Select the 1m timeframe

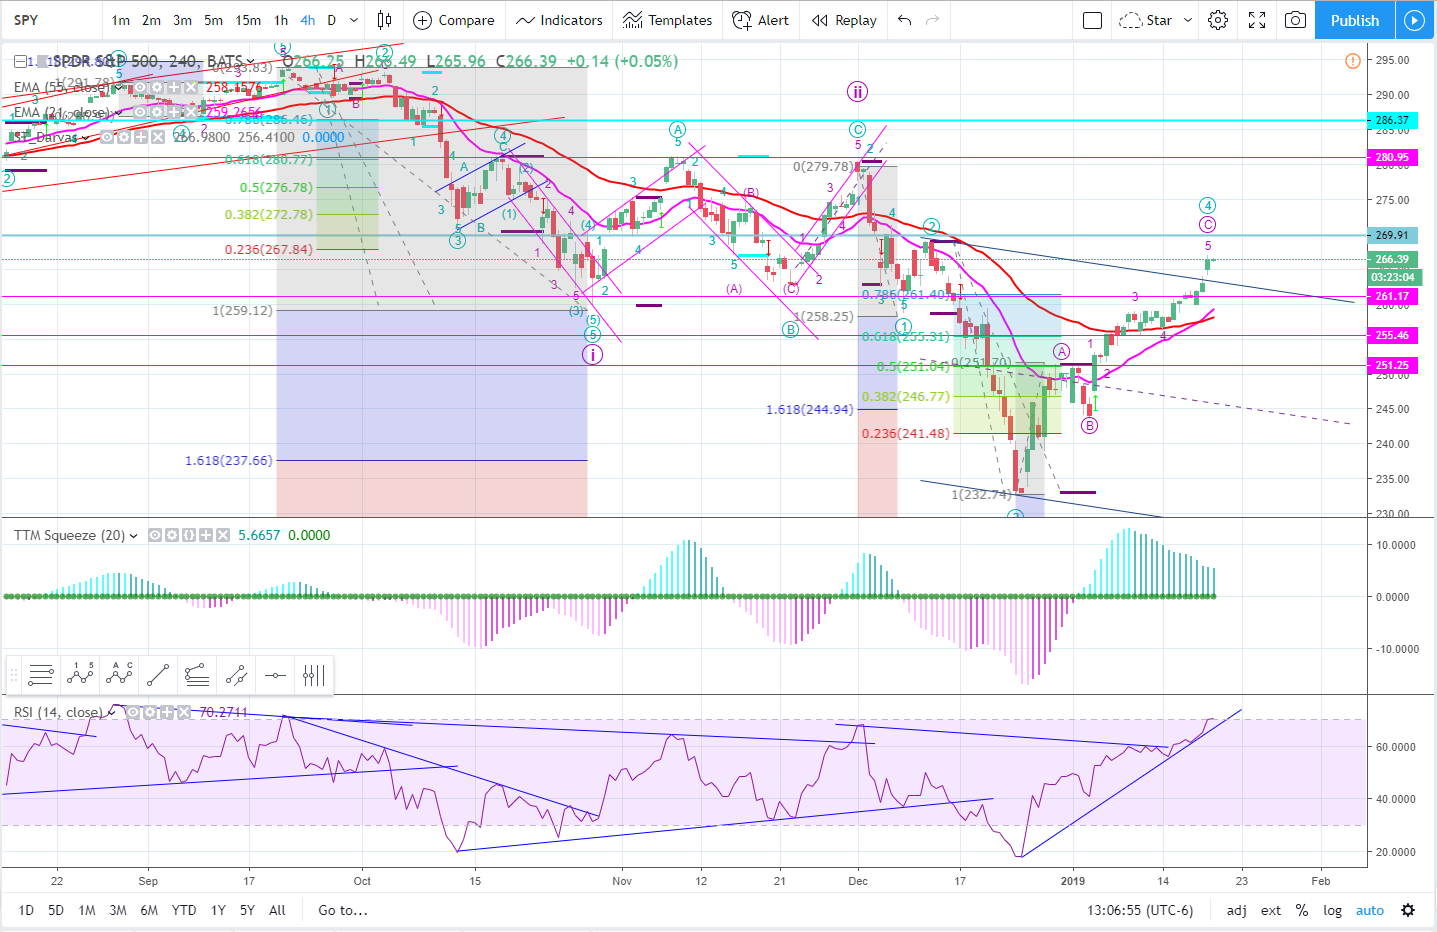click(x=121, y=20)
